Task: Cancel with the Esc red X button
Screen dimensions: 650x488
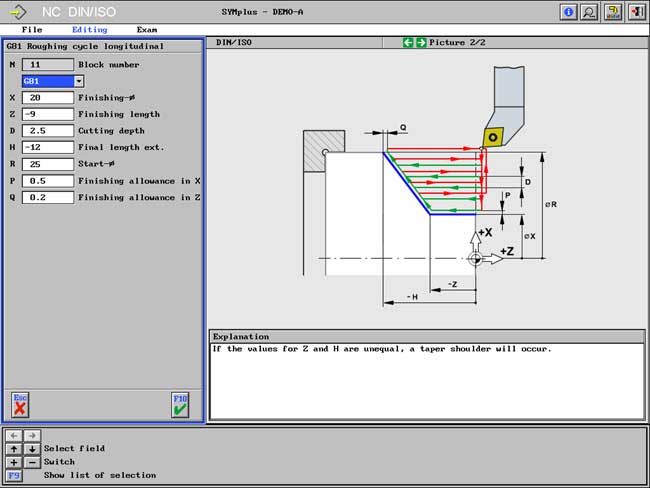Action: pos(20,405)
